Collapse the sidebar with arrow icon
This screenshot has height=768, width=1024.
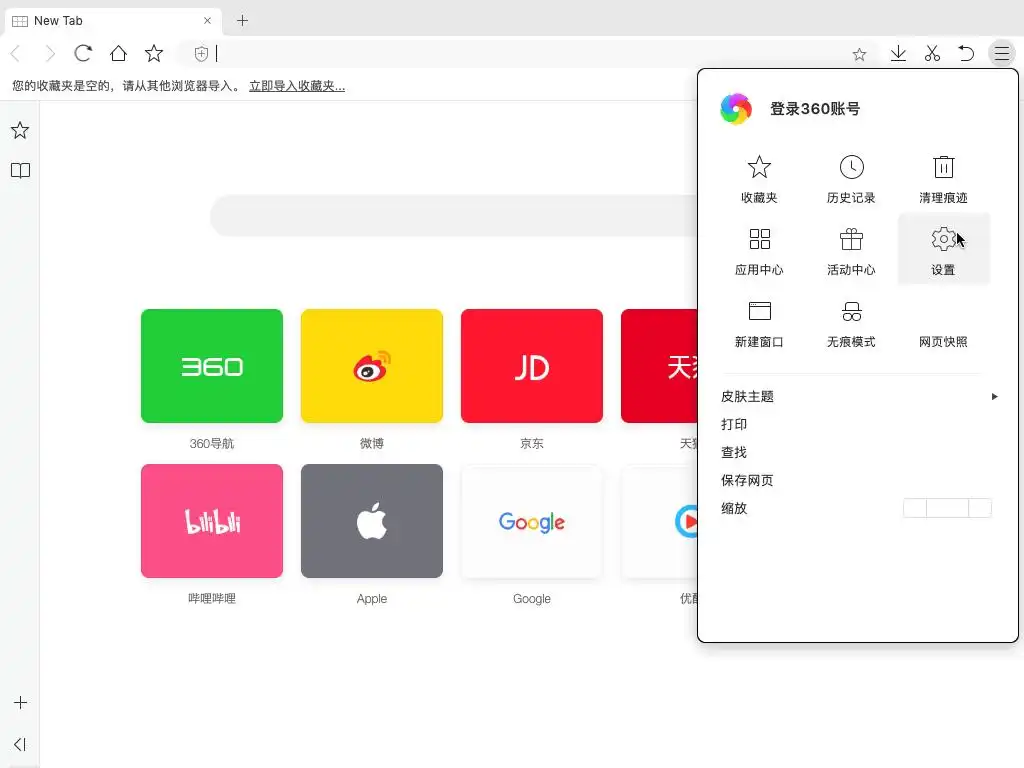(20, 744)
